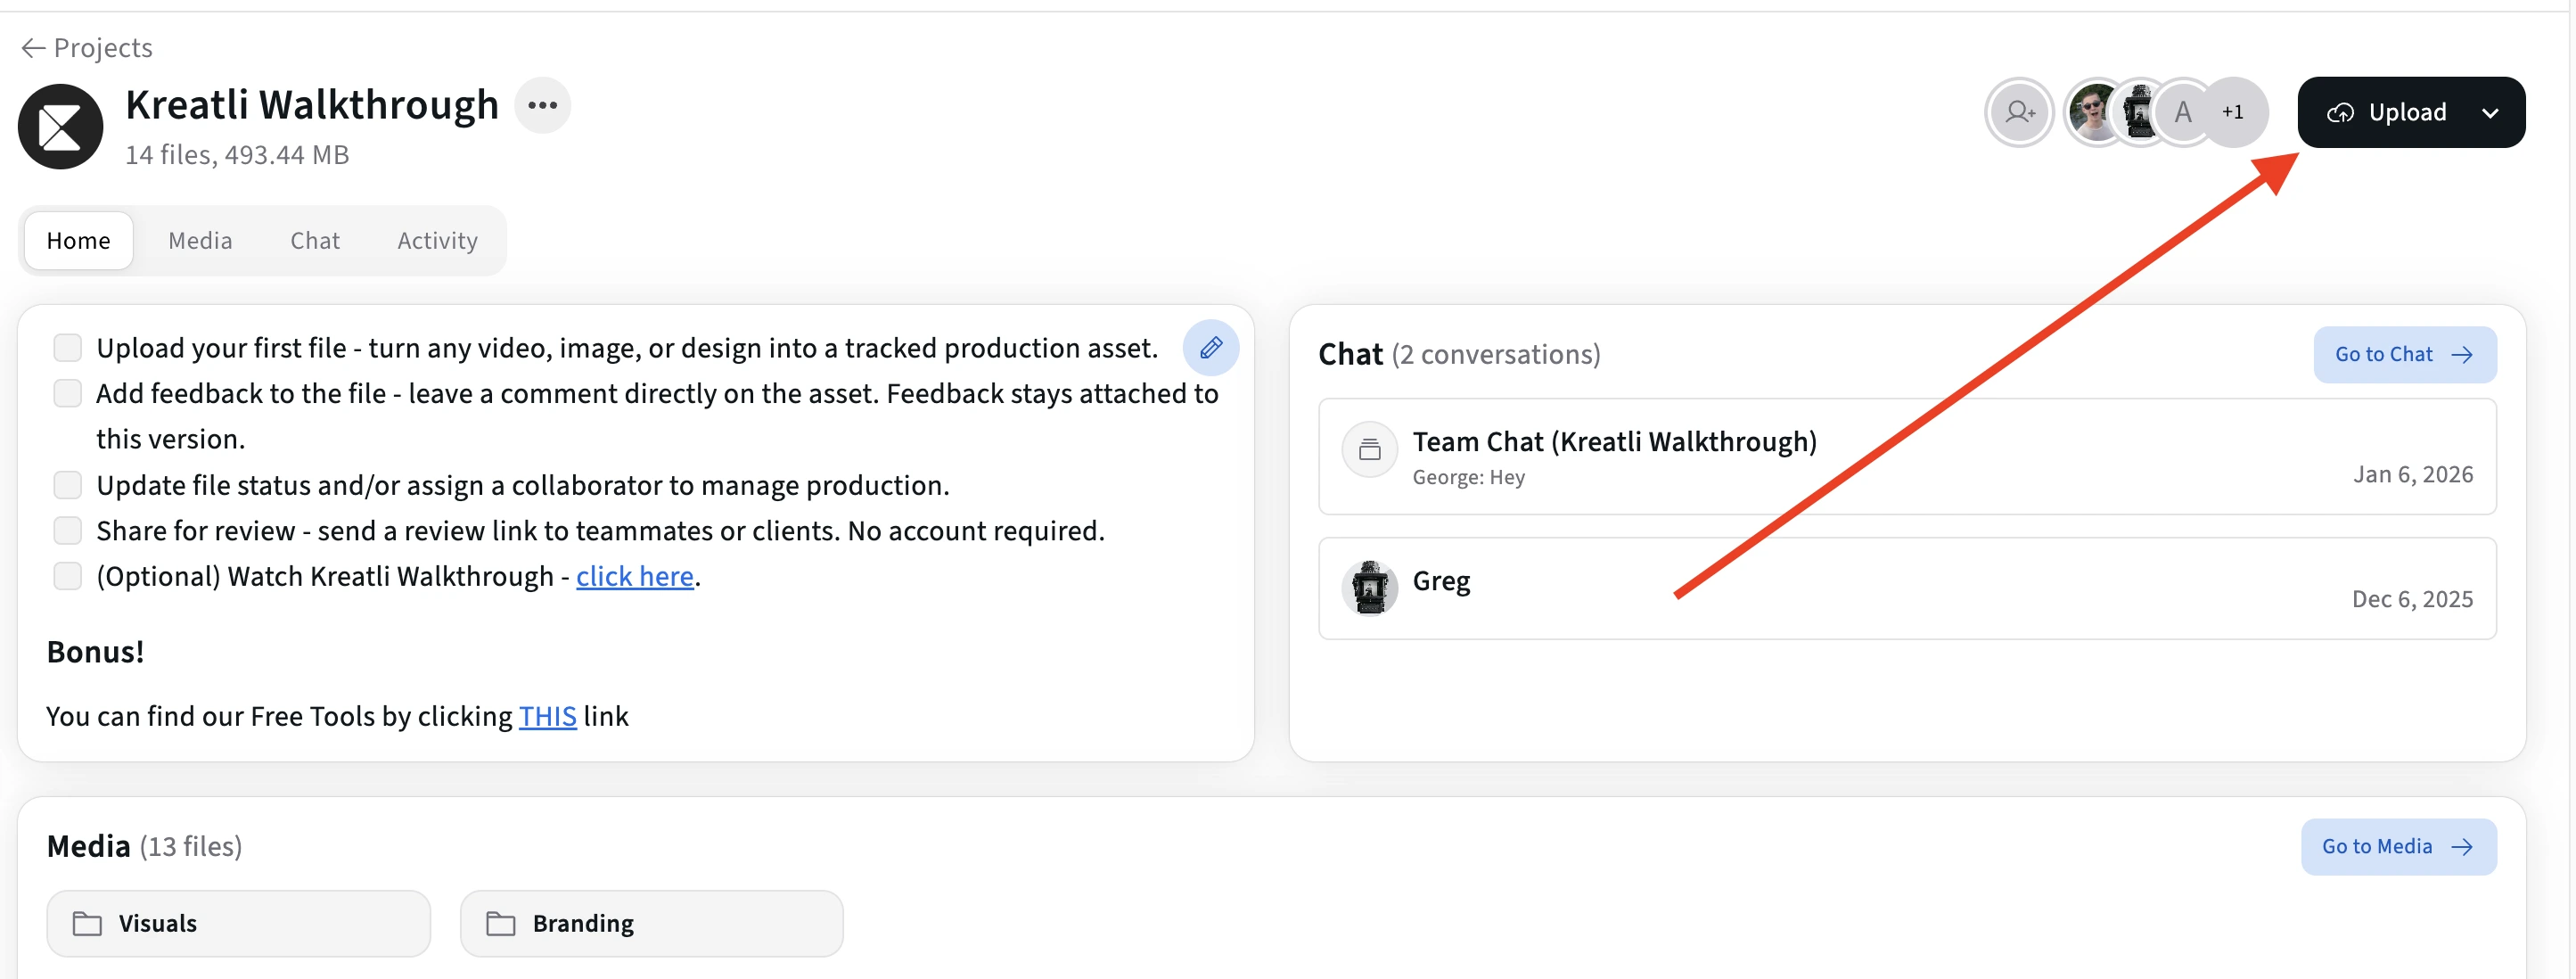Check the "Upload your first file" task
Screen dimensions: 2576x979
coord(67,347)
